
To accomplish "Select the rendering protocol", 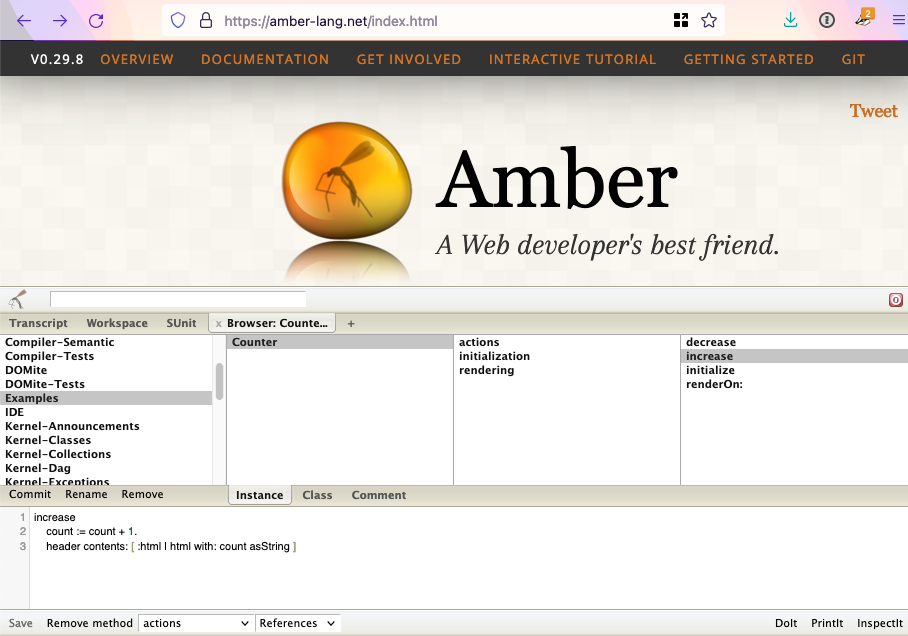I will (x=567, y=370).
